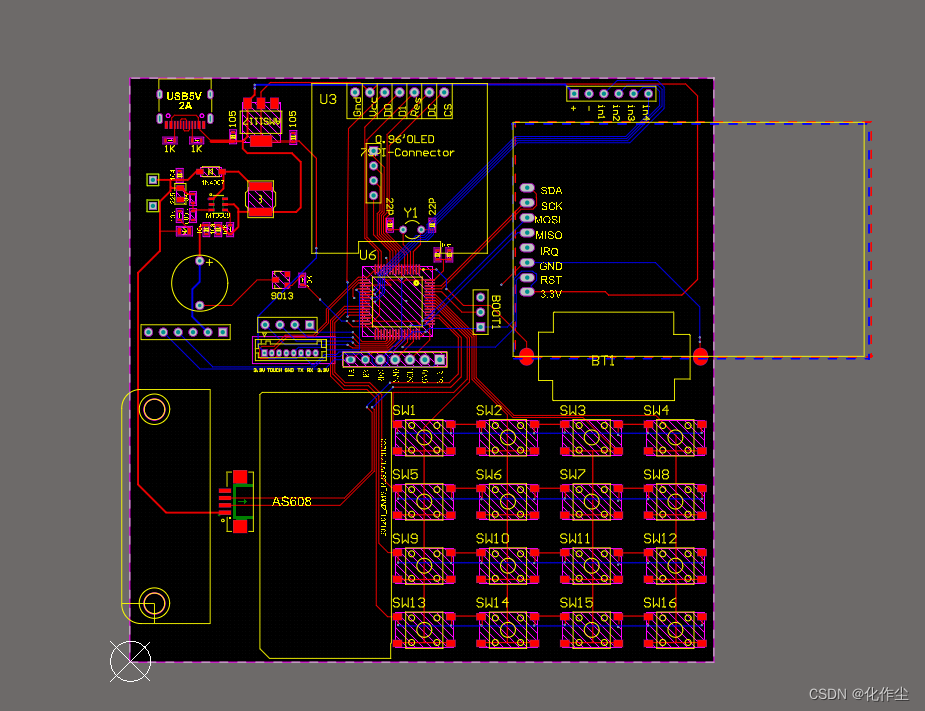Click the RST pin label
This screenshot has height=711, width=925.
point(551,280)
